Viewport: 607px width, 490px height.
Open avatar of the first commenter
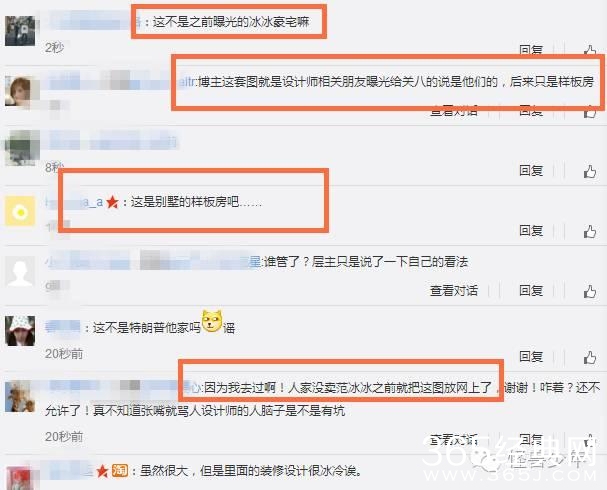point(20,31)
